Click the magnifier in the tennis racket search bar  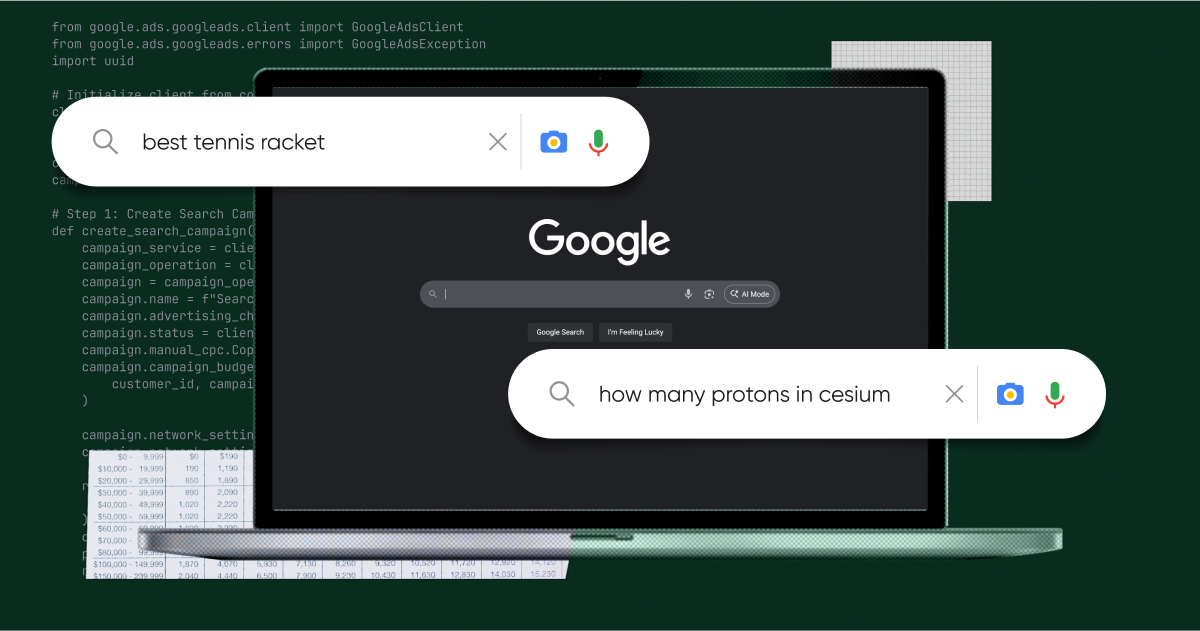pyautogui.click(x=105, y=141)
